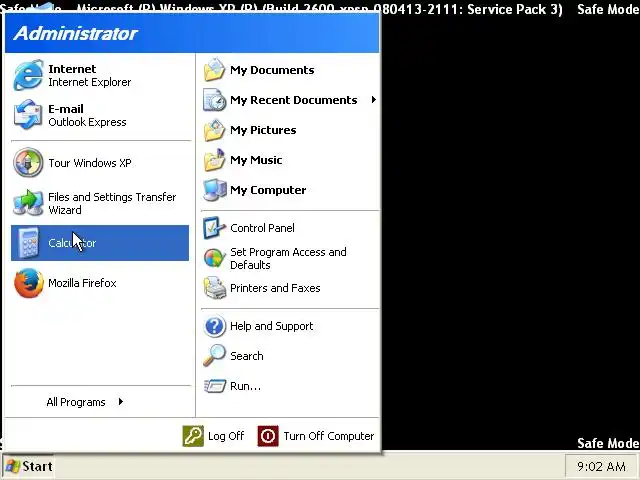640x480 pixels.
Task: Click My Computer text label
Action: 268,190
